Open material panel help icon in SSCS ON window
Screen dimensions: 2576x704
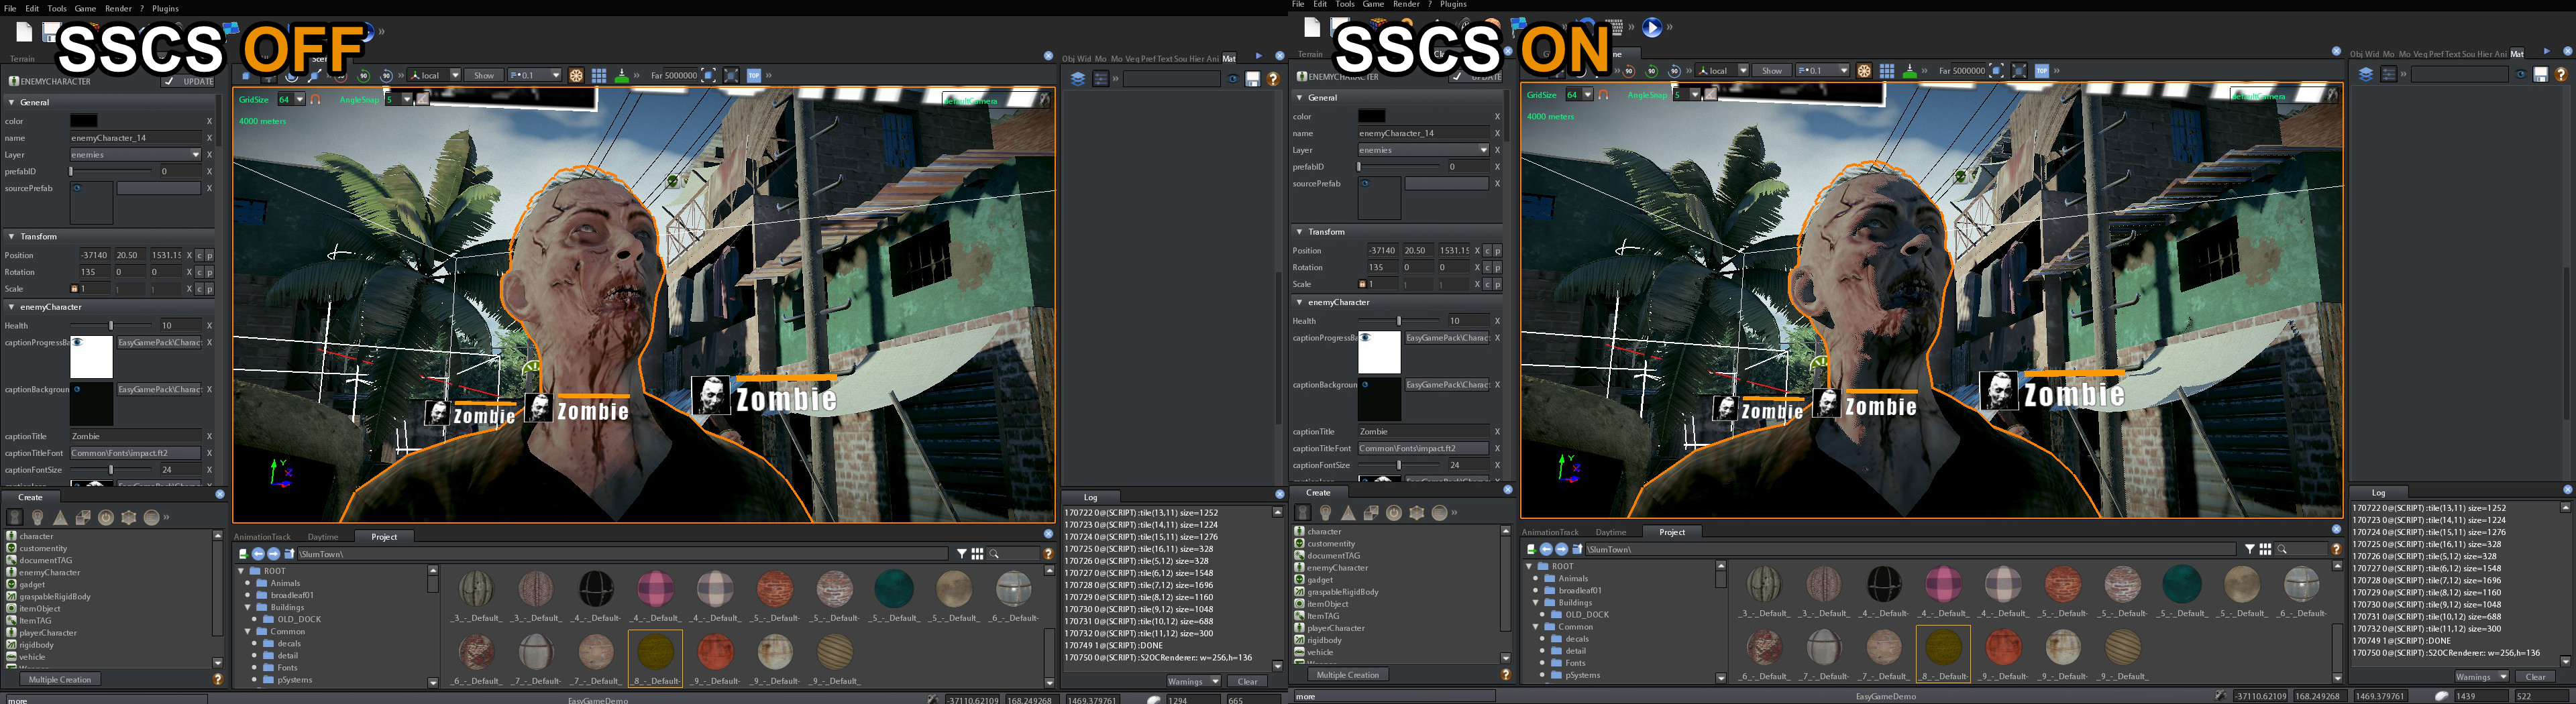pyautogui.click(x=2561, y=74)
